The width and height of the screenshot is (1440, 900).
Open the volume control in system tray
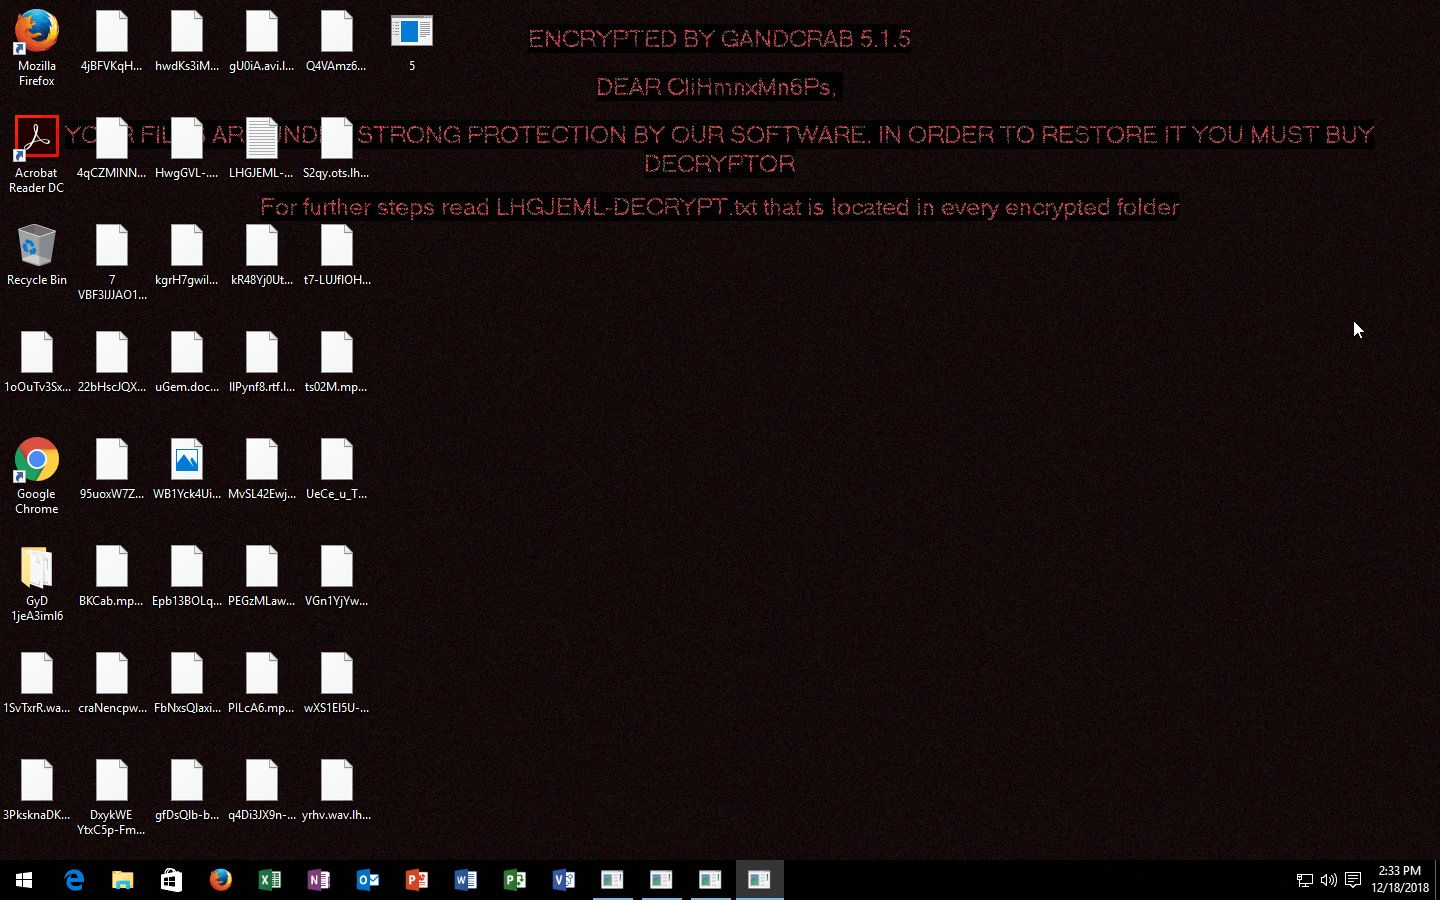pos(1328,880)
